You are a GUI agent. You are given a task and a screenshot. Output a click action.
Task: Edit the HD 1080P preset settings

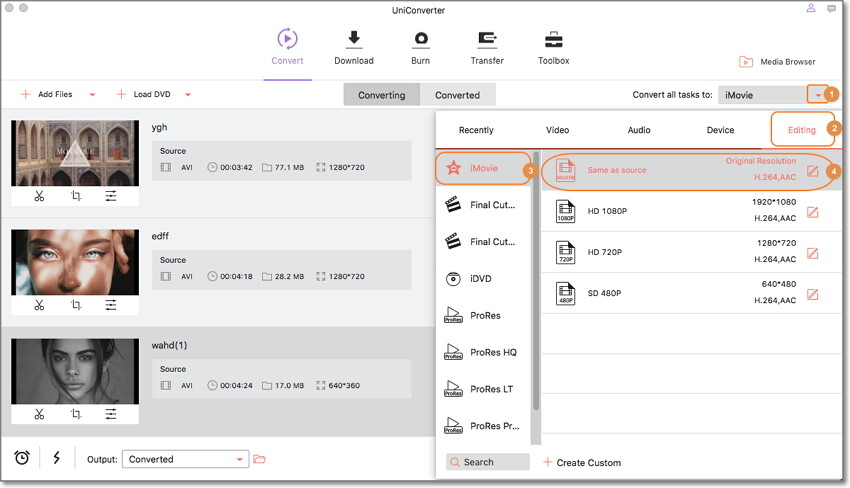click(812, 213)
